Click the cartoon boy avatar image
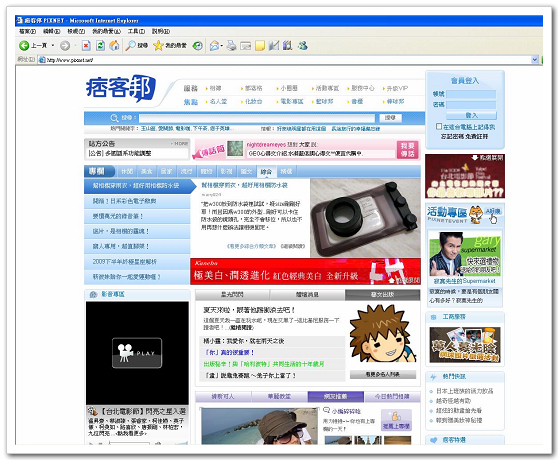This screenshot has width=558, height=460. [x=383, y=334]
